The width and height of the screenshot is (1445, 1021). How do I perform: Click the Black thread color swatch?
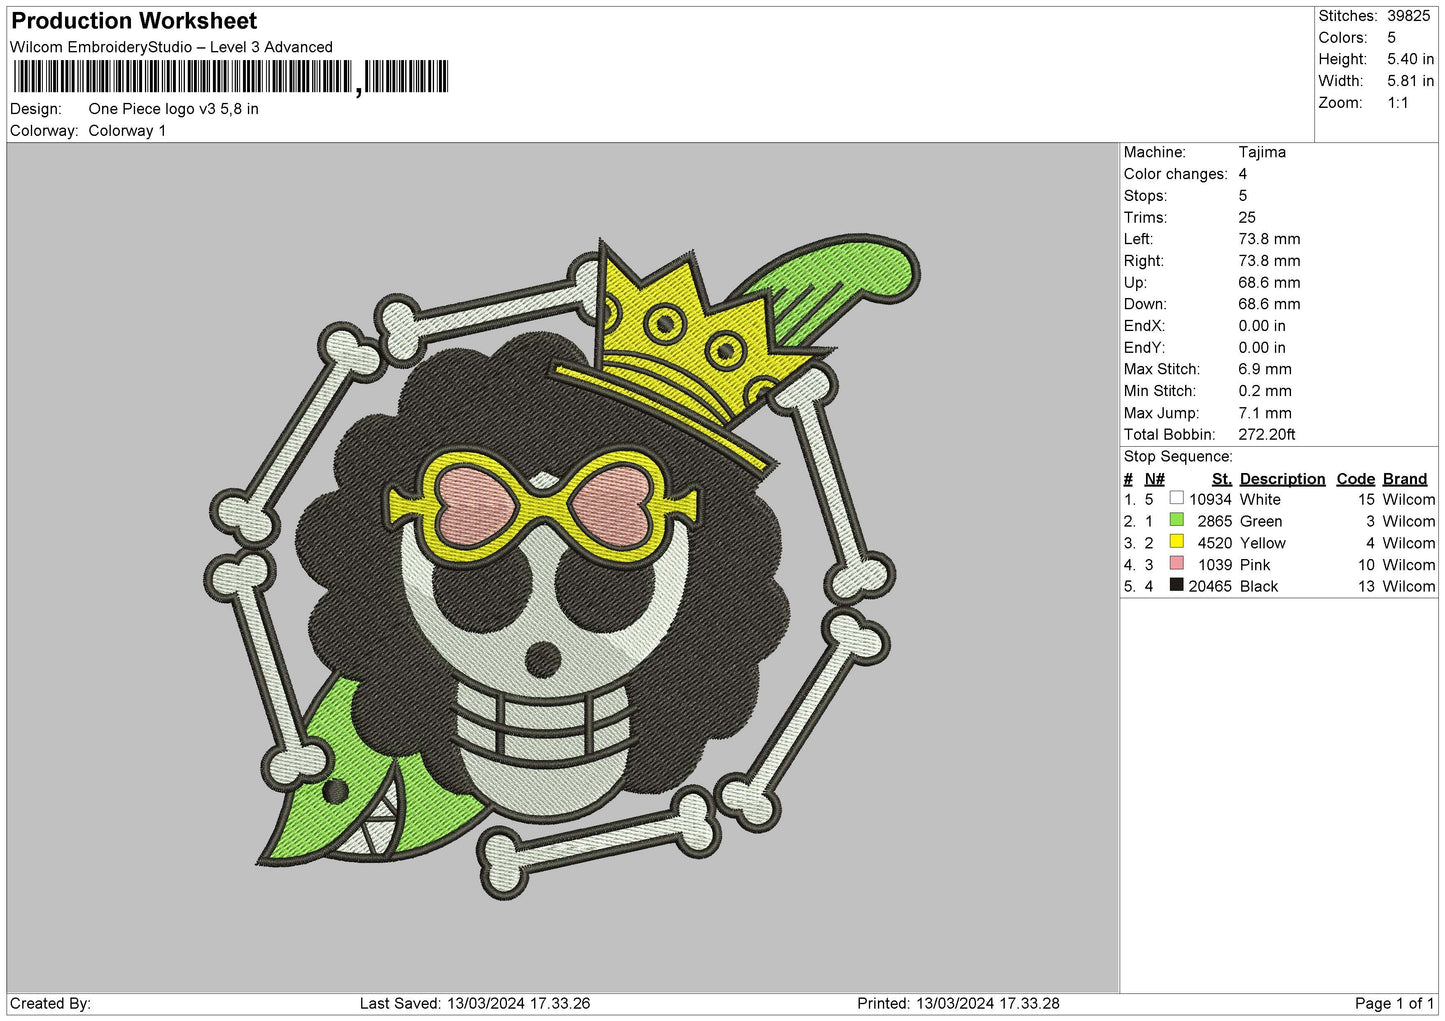point(1176,586)
